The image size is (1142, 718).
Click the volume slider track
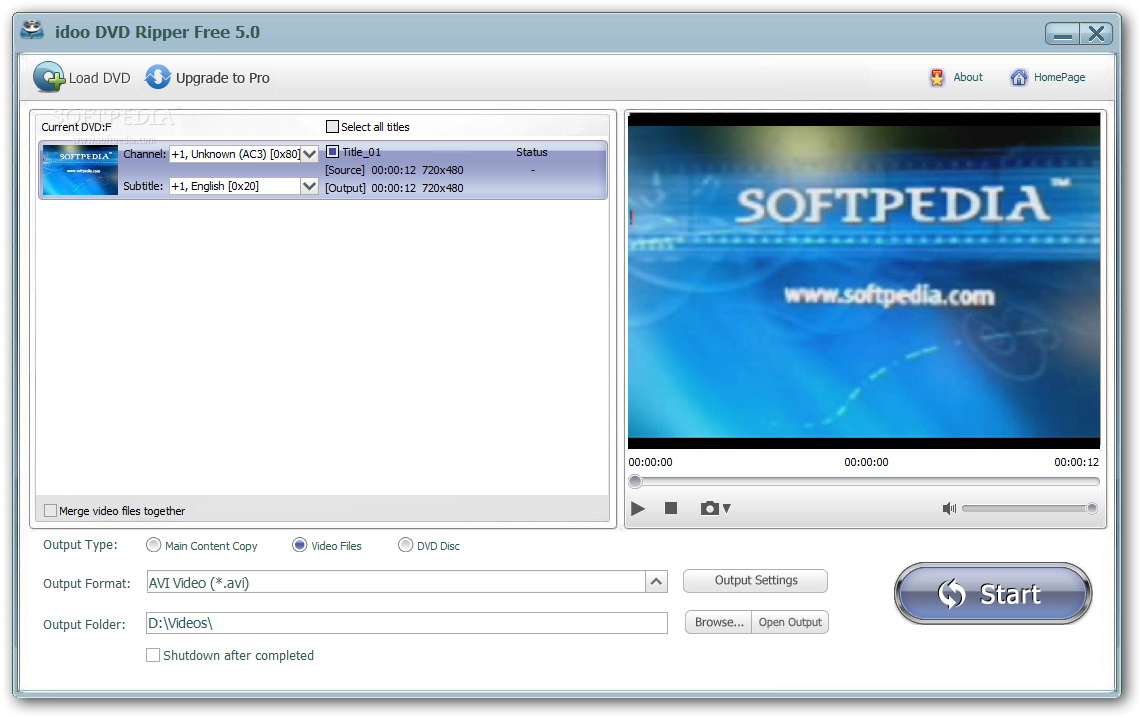(1025, 509)
